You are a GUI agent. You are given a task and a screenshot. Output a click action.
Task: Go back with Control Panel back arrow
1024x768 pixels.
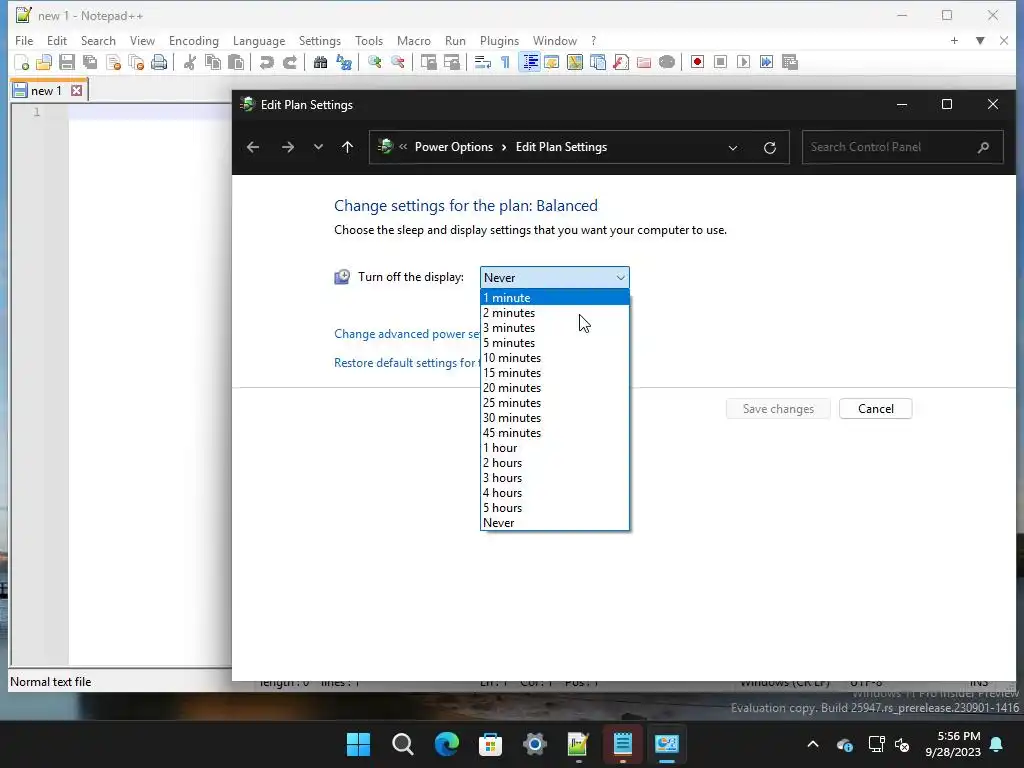(x=253, y=147)
